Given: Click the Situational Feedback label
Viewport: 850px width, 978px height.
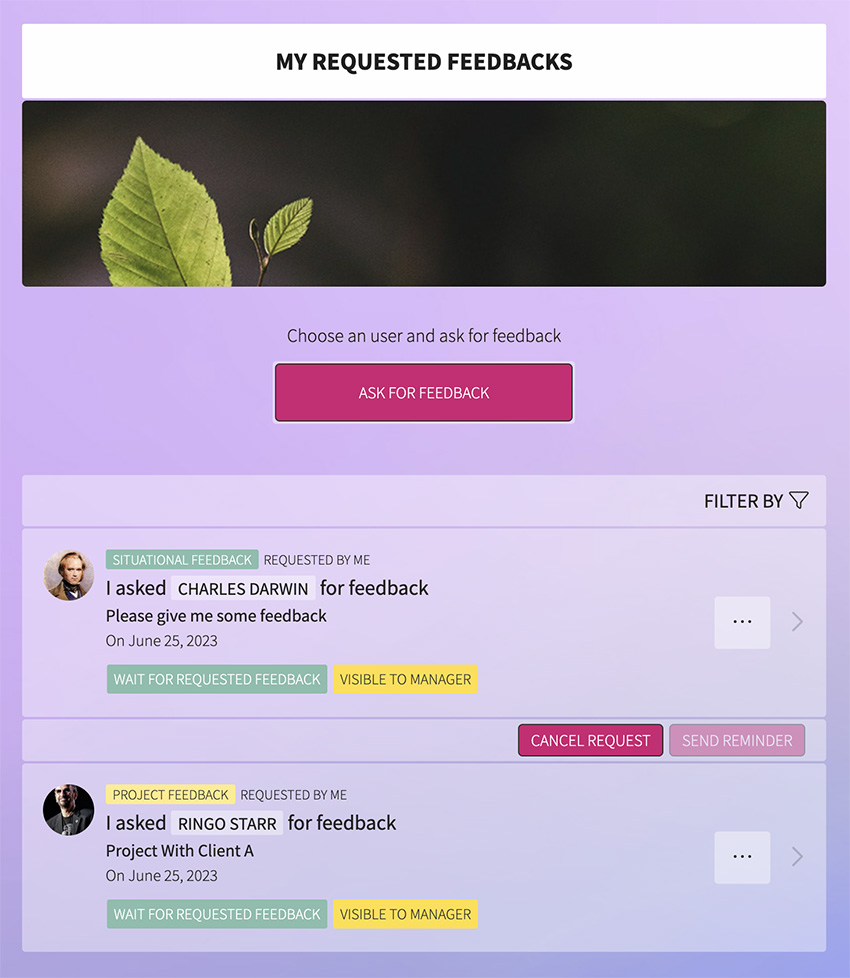Looking at the screenshot, I should pos(182,559).
